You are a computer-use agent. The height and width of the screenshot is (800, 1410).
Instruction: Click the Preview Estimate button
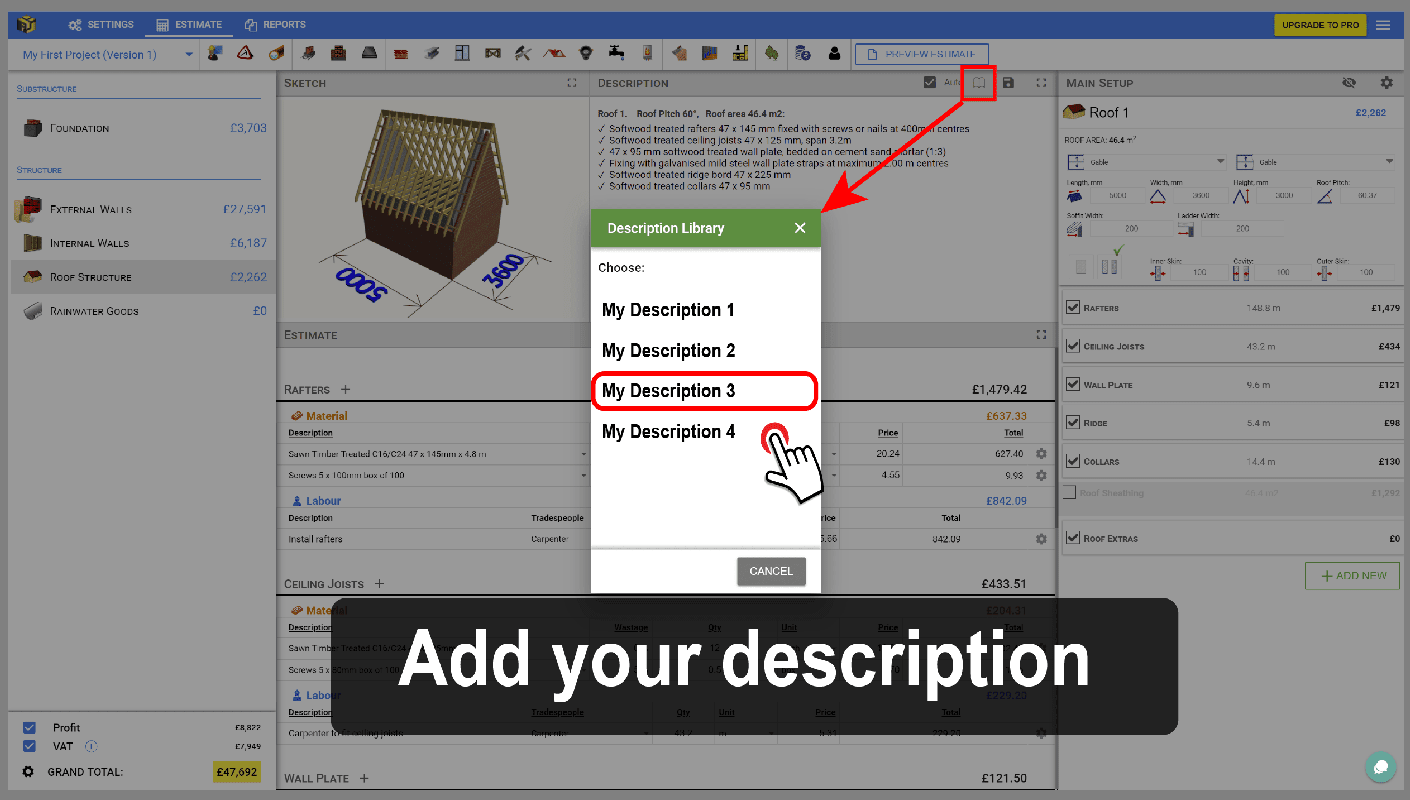pyautogui.click(x=922, y=54)
